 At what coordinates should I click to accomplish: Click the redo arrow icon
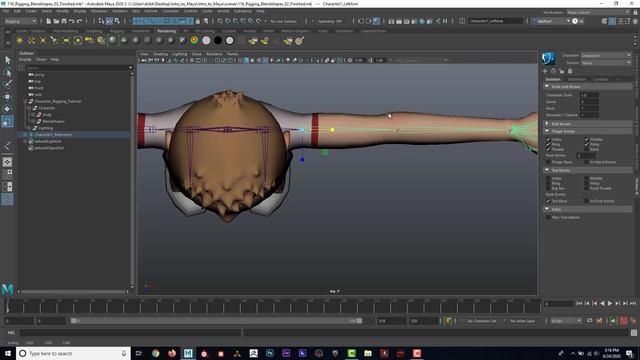[79, 21]
